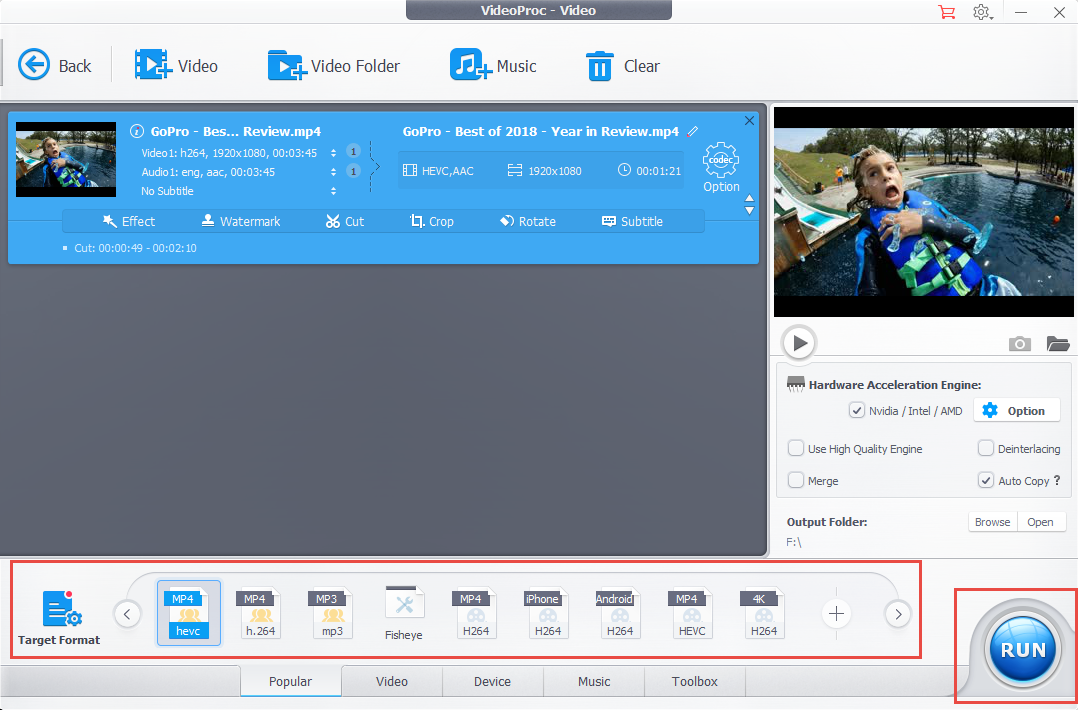This screenshot has height=710, width=1078.
Task: Click the source video thumbnail
Action: tap(66, 159)
